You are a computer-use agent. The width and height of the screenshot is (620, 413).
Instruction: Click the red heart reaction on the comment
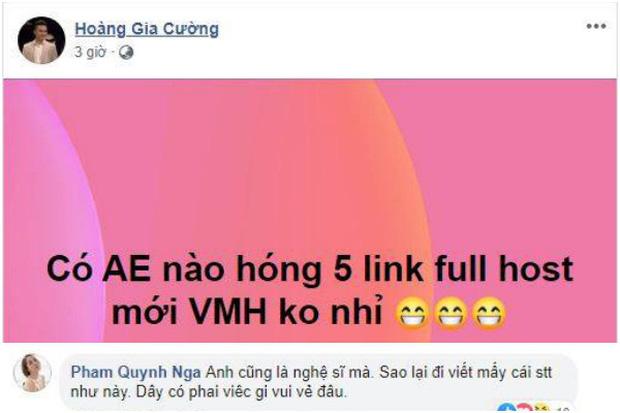pyautogui.click(x=525, y=408)
